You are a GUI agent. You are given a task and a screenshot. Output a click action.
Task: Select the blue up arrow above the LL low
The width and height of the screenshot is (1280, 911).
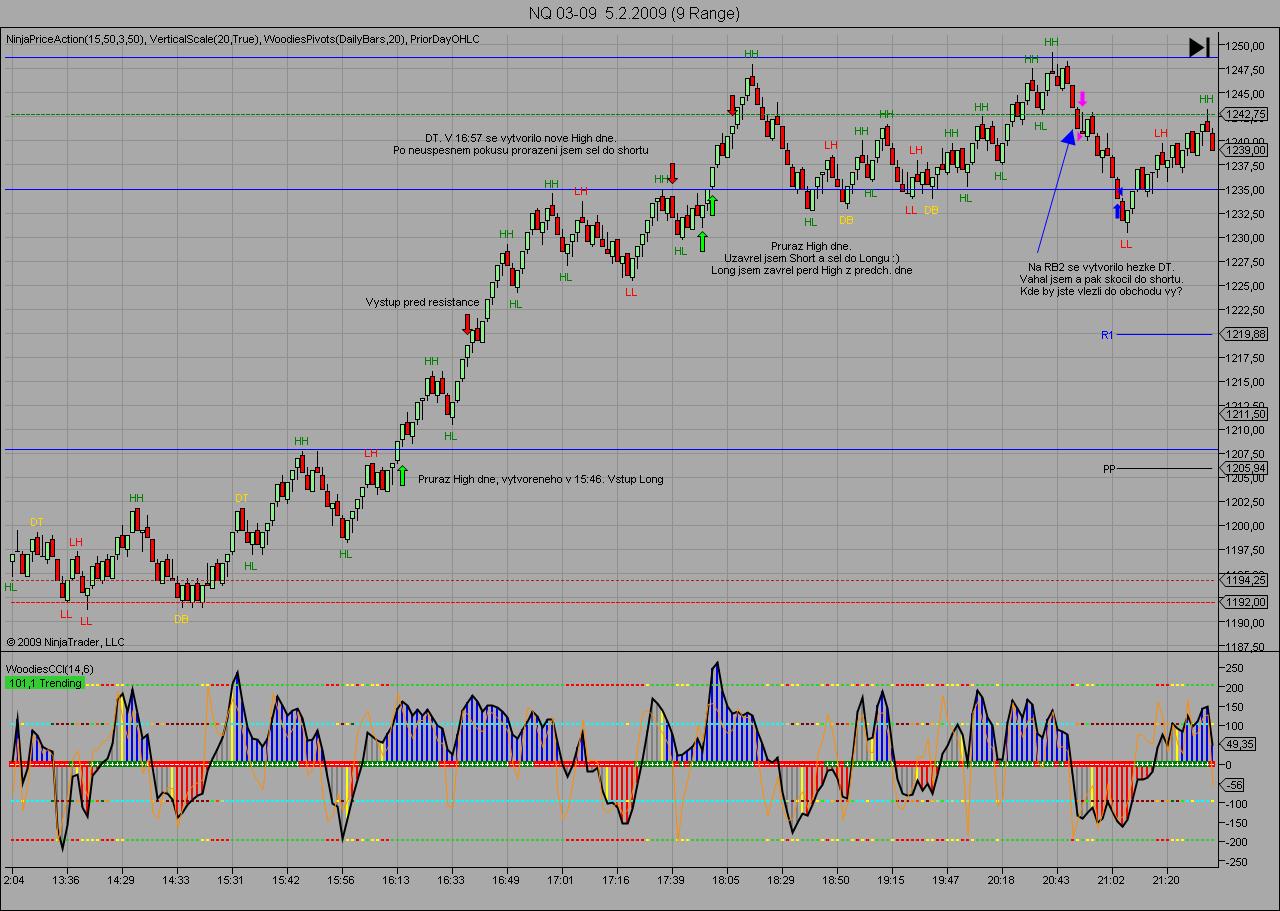[1117, 210]
